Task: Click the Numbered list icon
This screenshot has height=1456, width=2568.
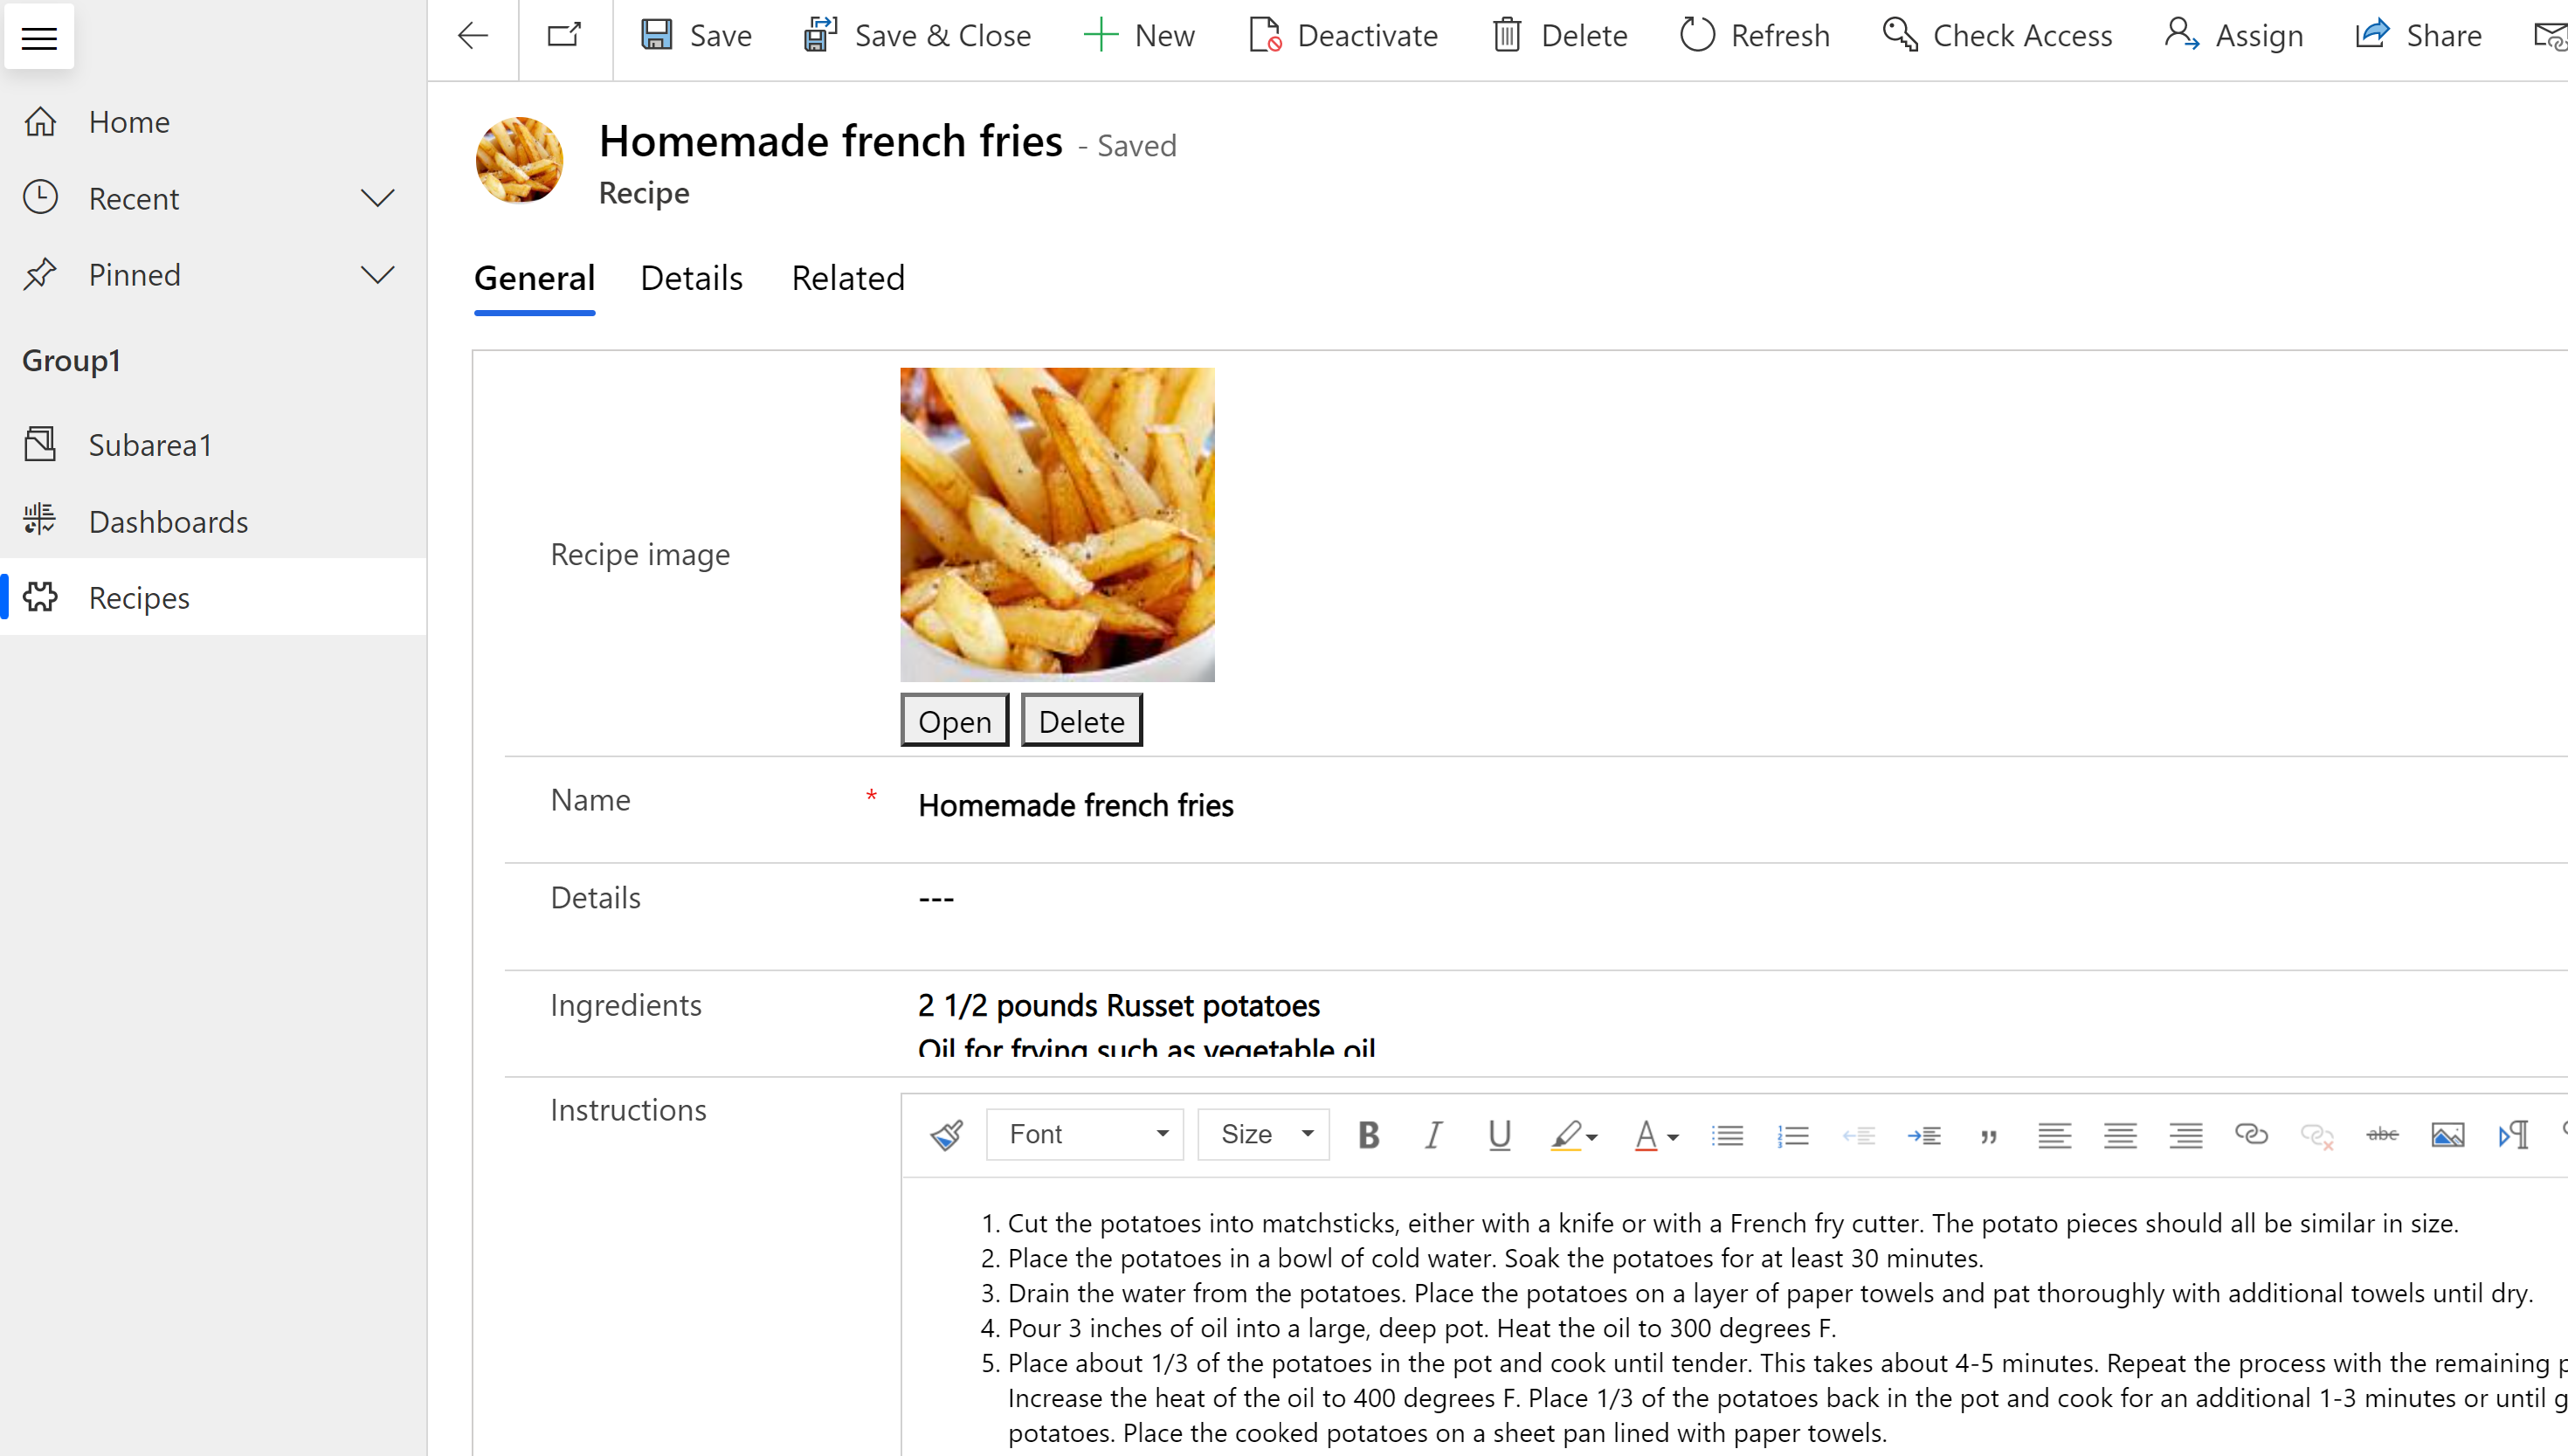Action: (1792, 1134)
